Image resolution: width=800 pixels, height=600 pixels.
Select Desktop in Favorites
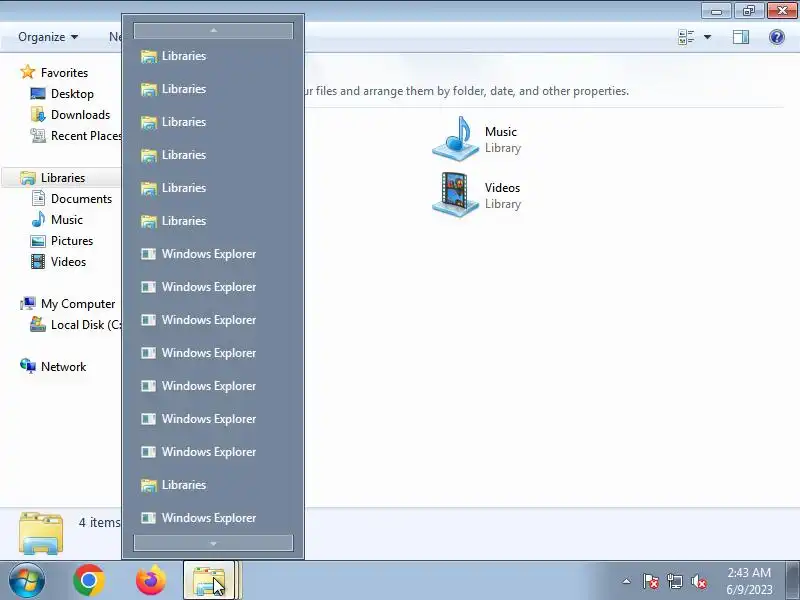pyautogui.click(x=72, y=94)
